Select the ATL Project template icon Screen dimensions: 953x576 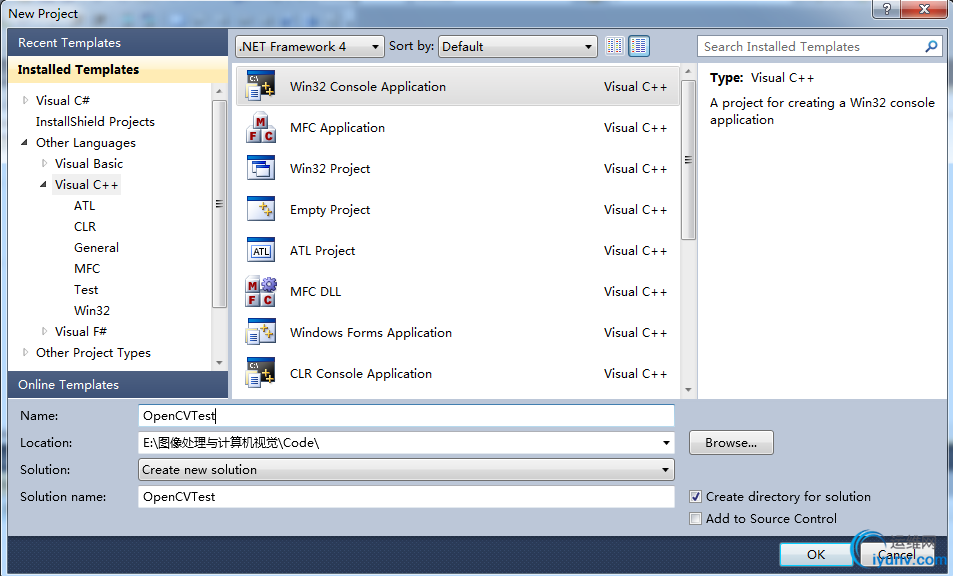(x=261, y=250)
